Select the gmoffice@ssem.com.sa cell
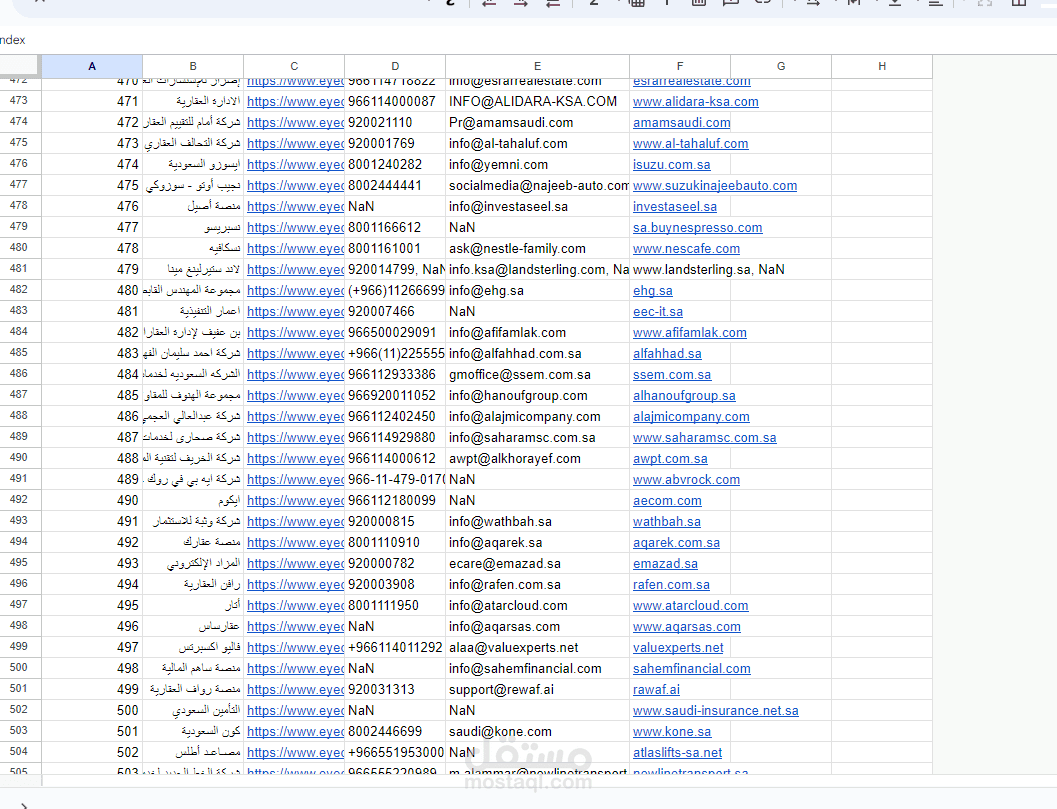Screen dimensions: 1057x809 [x=537, y=374]
